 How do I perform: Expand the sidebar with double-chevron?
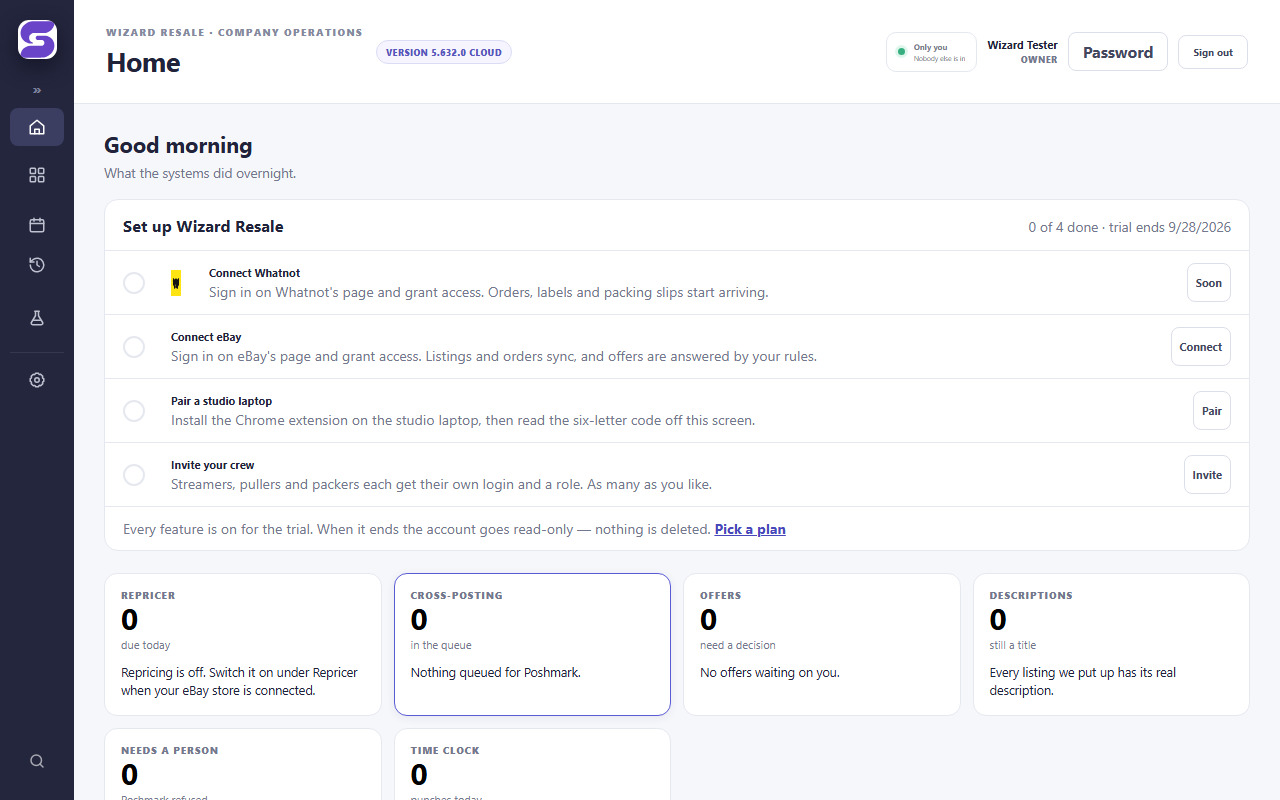(37, 90)
